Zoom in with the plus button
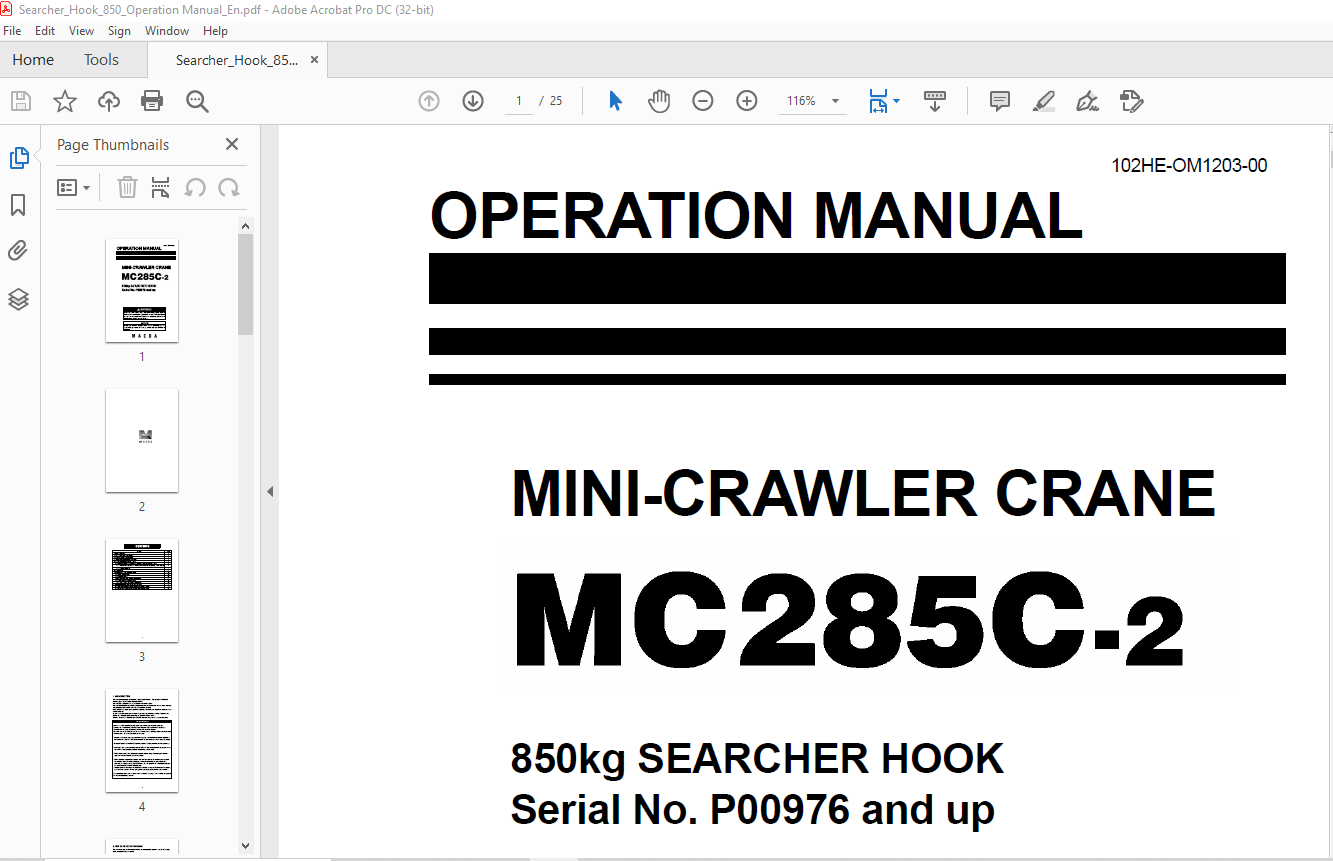 pyautogui.click(x=747, y=101)
